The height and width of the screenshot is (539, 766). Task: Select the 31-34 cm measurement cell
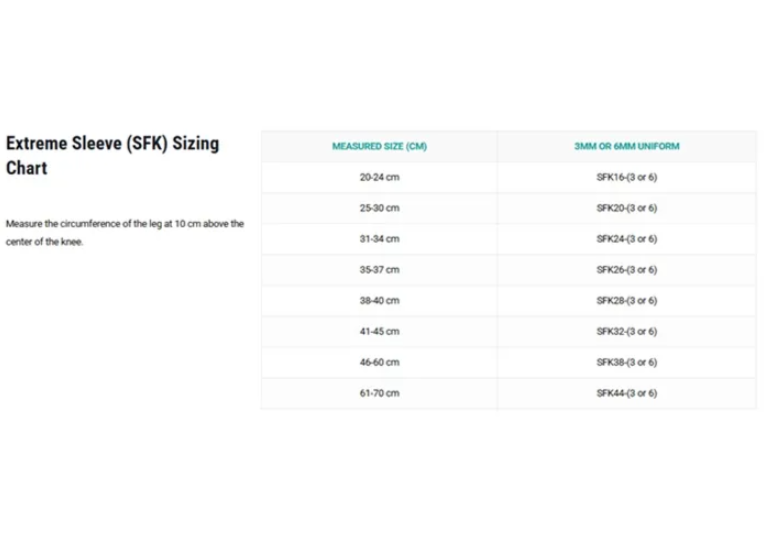(x=380, y=239)
